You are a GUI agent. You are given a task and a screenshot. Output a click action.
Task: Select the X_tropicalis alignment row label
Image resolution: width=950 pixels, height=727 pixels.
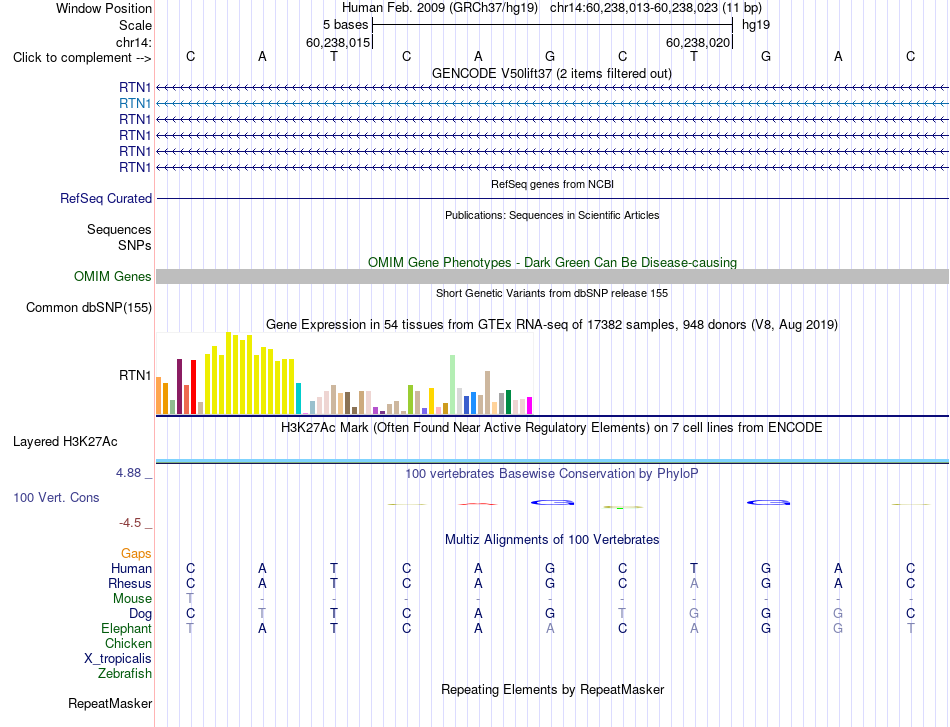(x=118, y=659)
